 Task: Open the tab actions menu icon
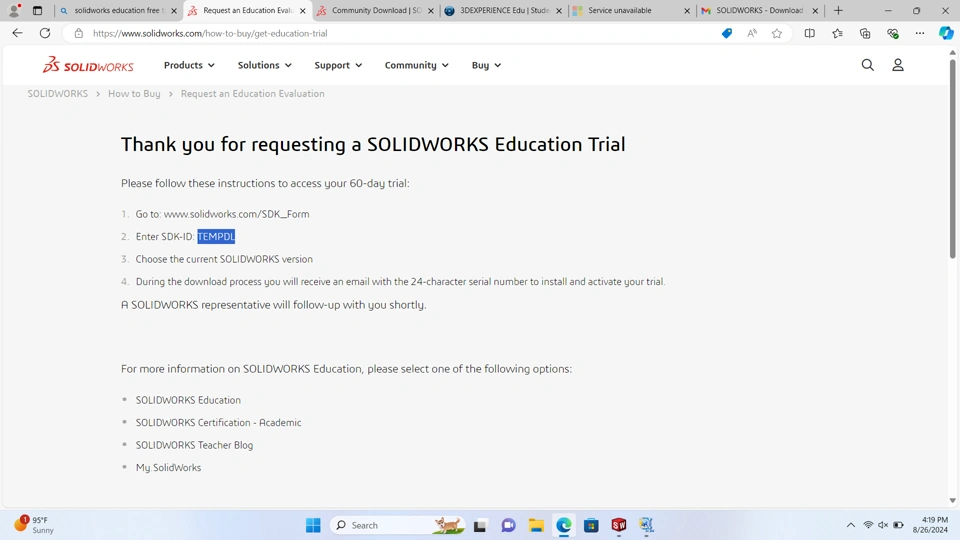37,10
